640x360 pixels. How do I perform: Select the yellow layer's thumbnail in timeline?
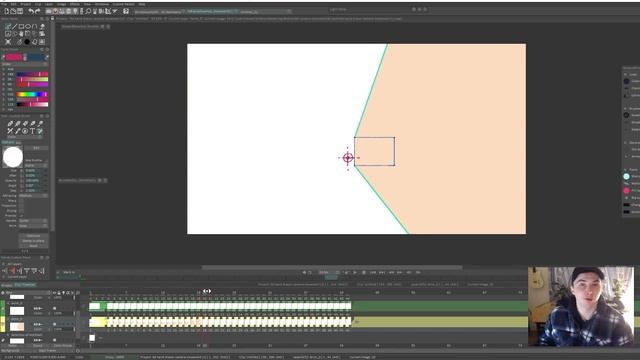coord(17,327)
